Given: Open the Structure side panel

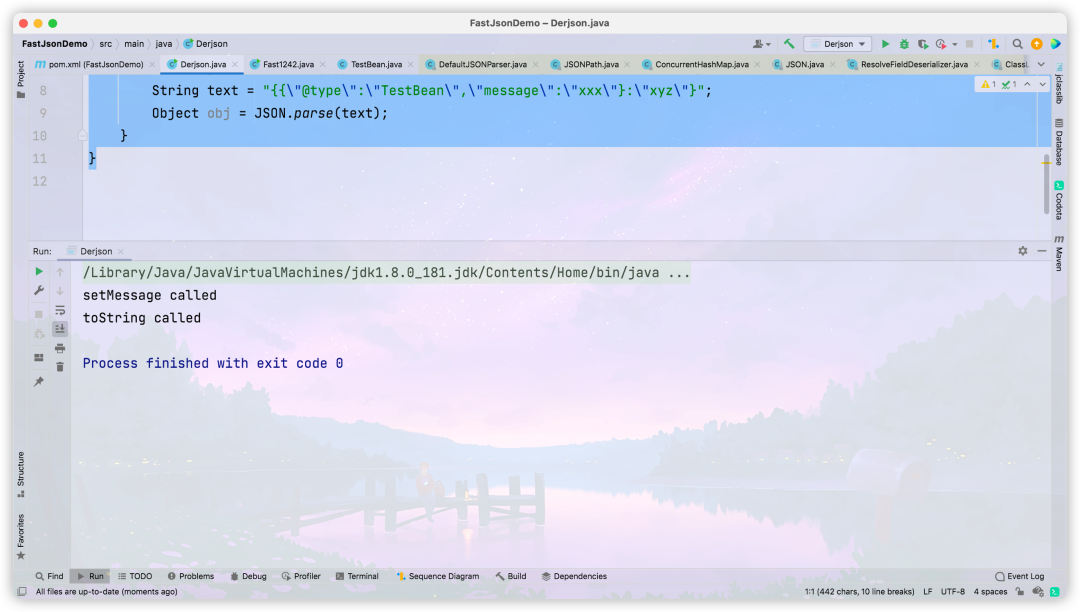Looking at the screenshot, I should 21,474.
